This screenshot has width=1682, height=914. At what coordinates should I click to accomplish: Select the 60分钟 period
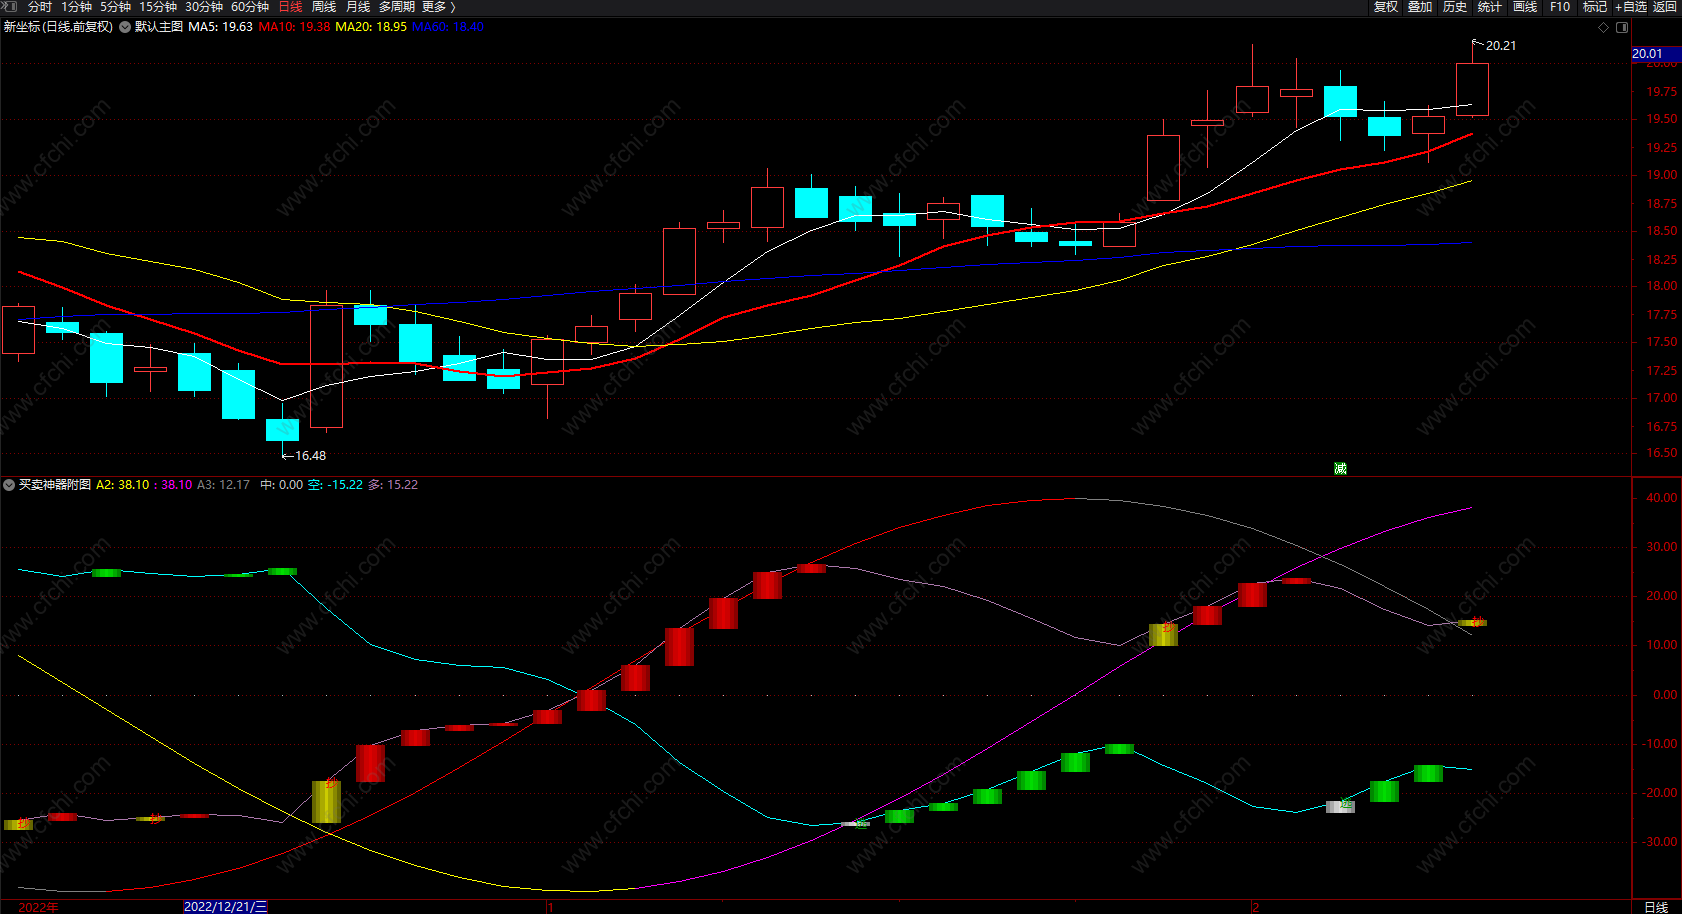click(x=250, y=7)
